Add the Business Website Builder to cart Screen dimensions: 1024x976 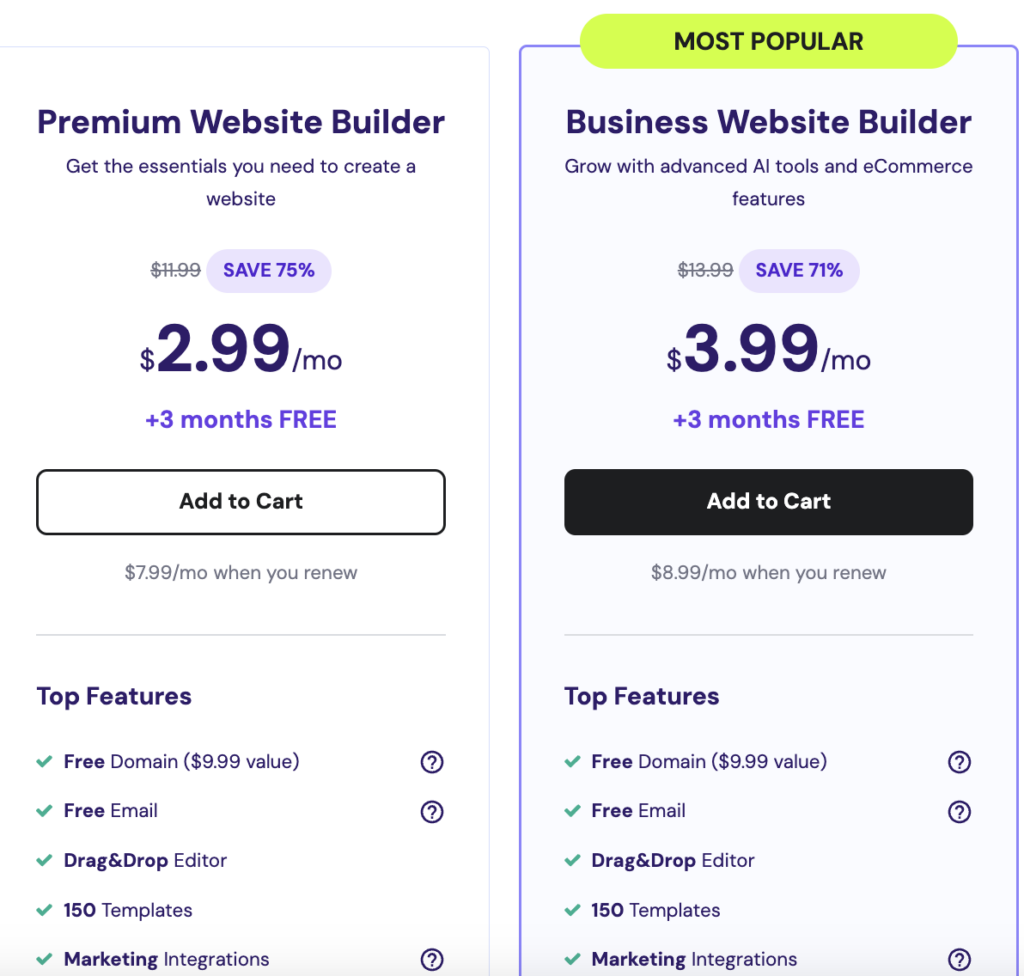[x=768, y=502]
